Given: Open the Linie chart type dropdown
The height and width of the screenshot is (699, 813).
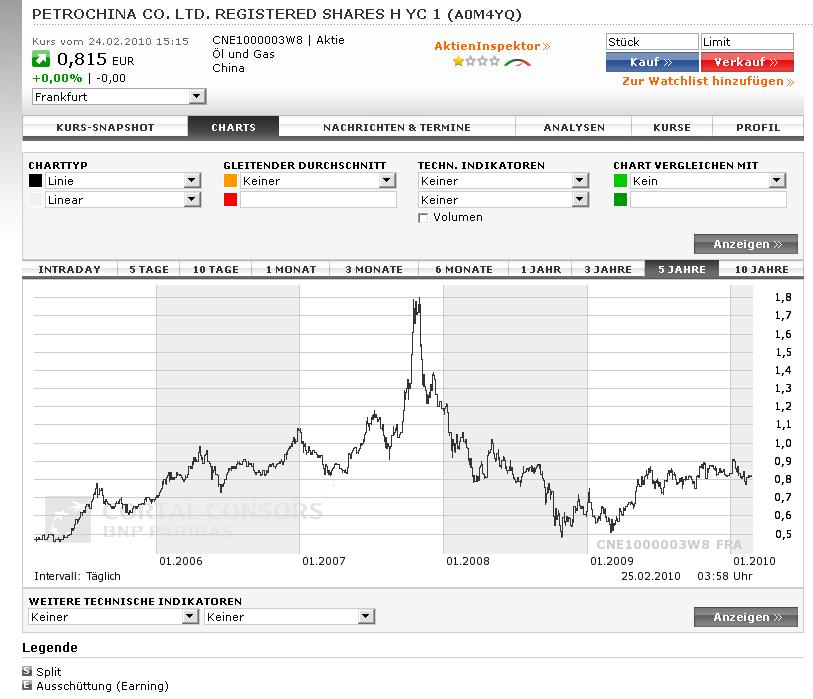Looking at the screenshot, I should 123,180.
